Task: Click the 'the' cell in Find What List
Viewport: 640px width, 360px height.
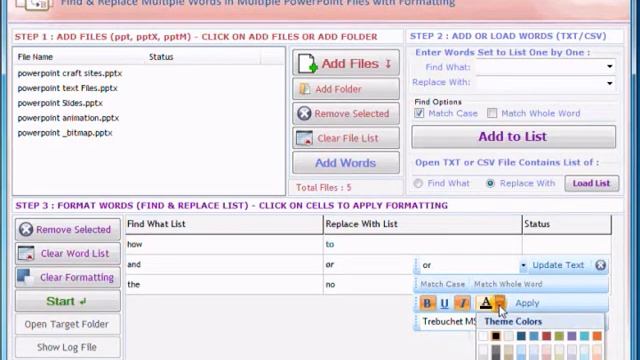Action: [x=224, y=284]
